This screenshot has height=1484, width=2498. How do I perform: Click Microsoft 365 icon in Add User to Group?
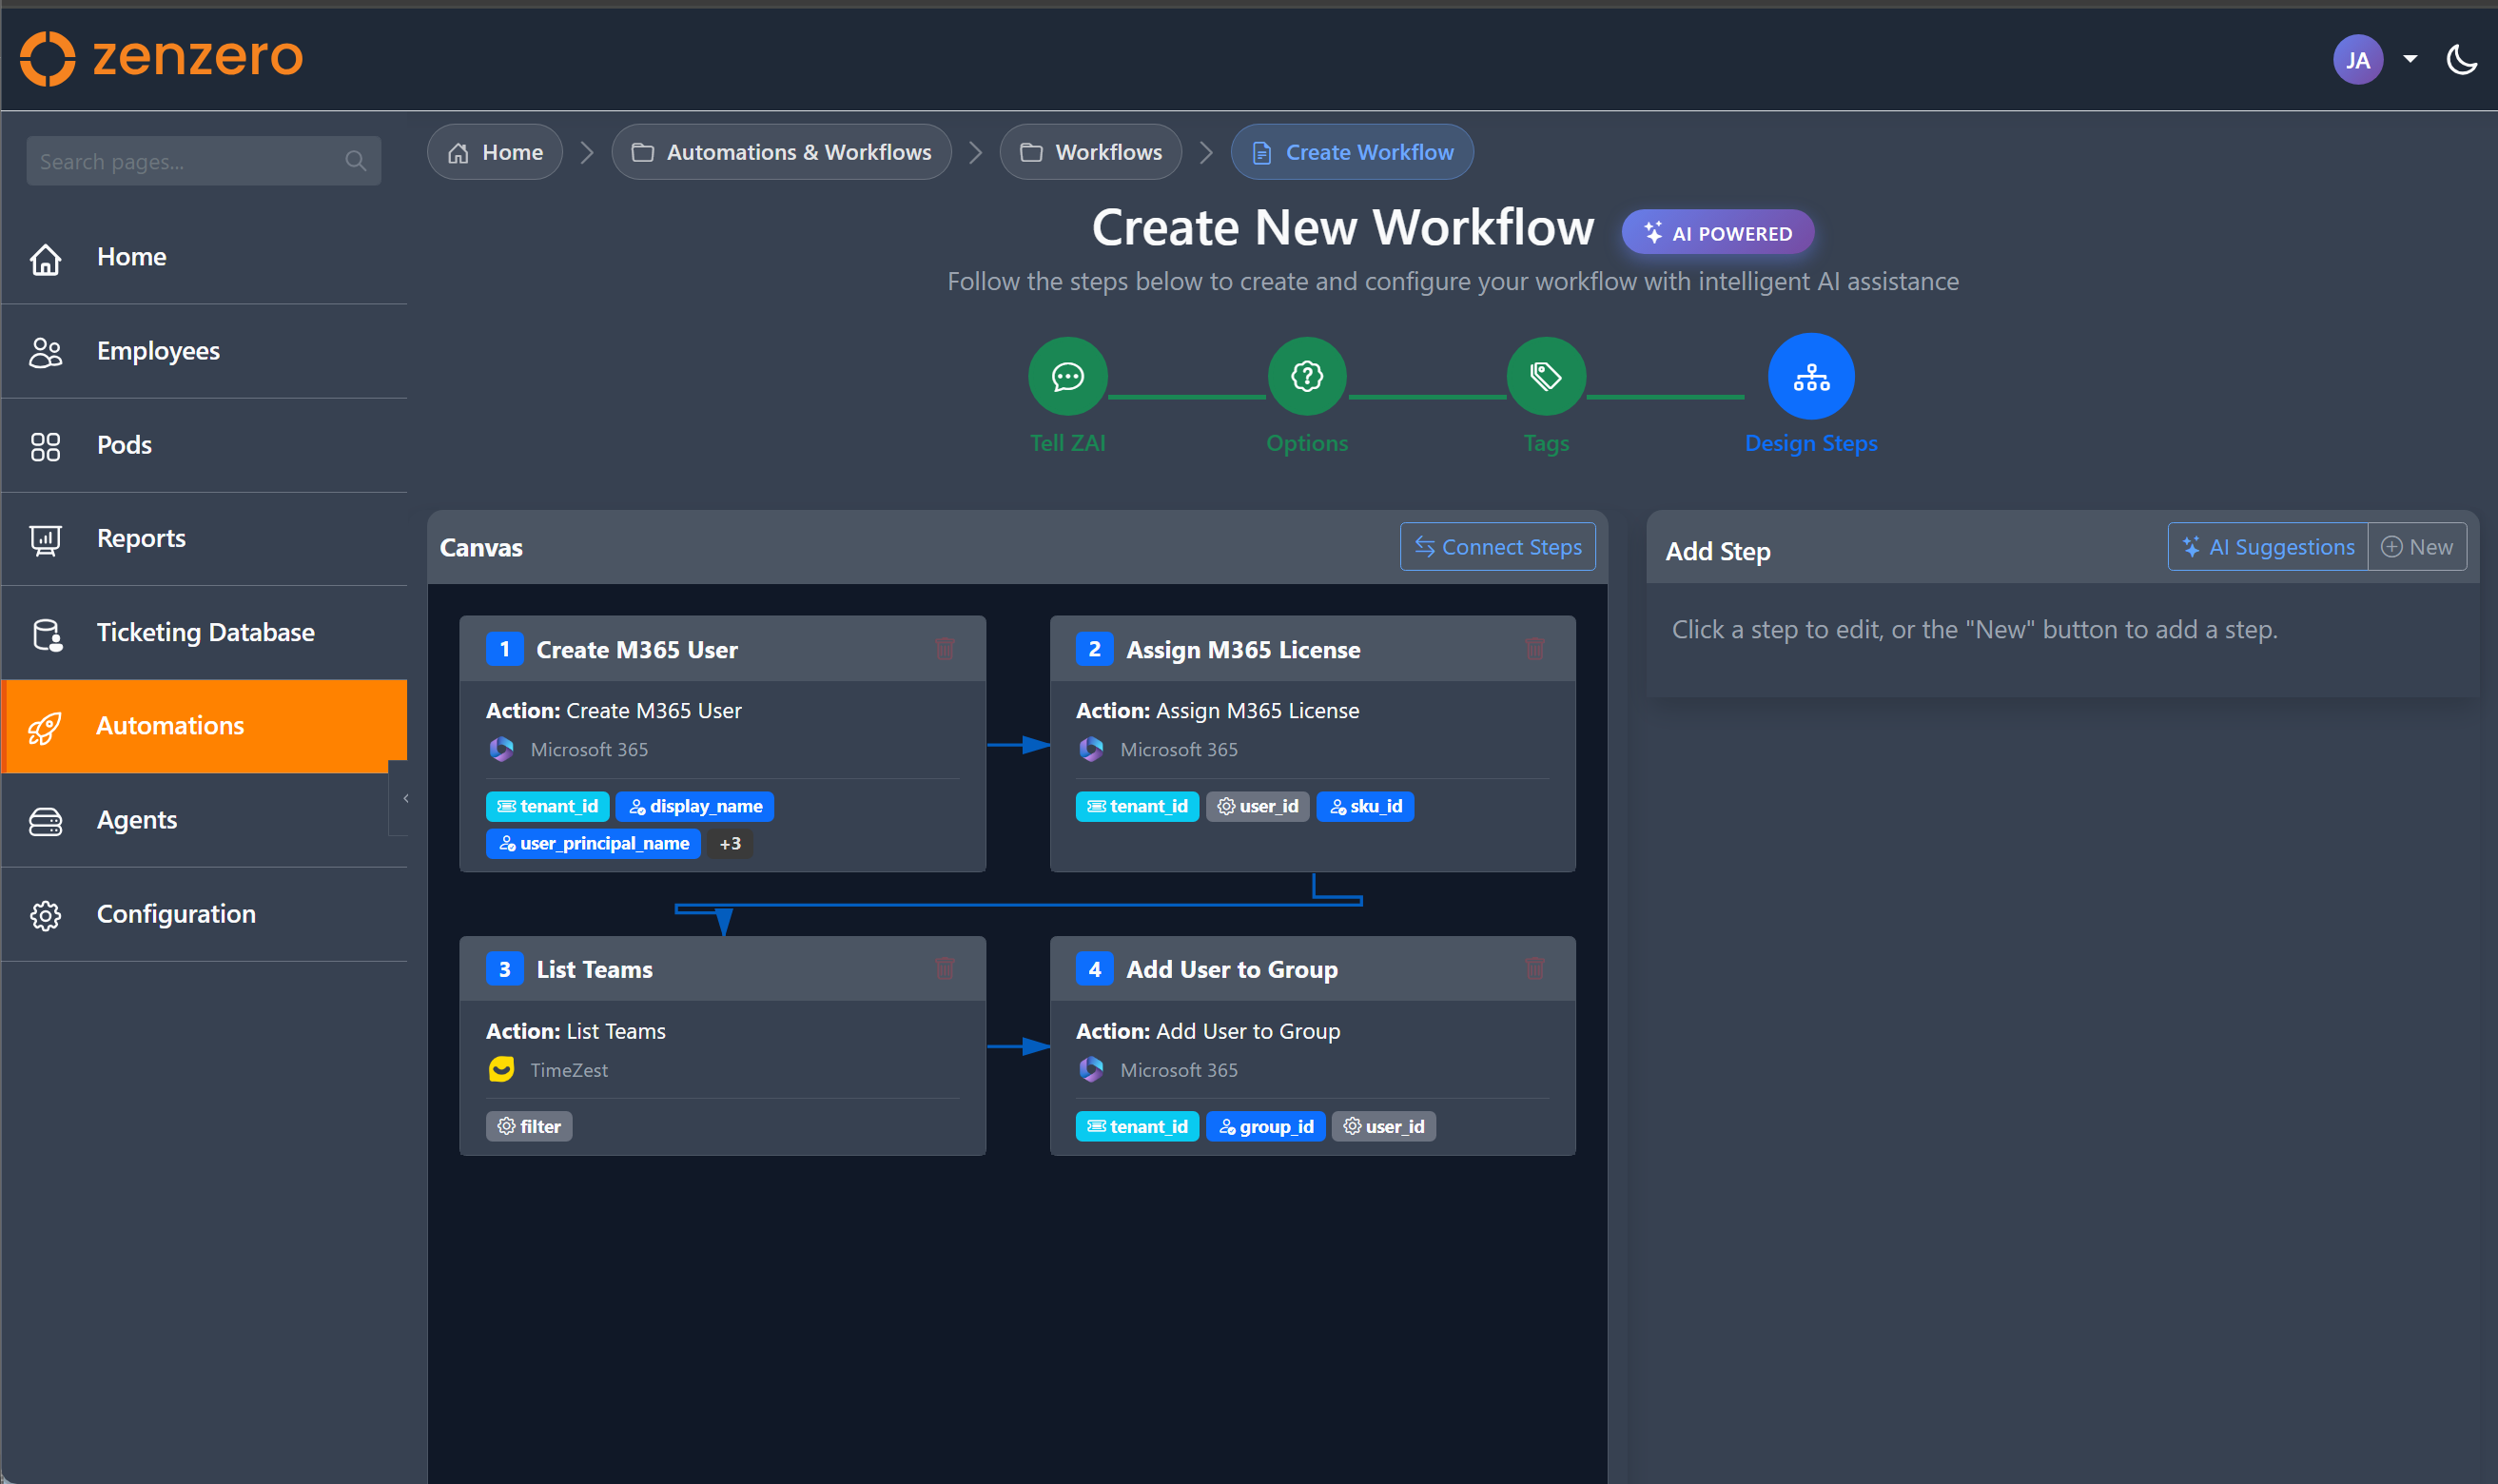1091,1070
